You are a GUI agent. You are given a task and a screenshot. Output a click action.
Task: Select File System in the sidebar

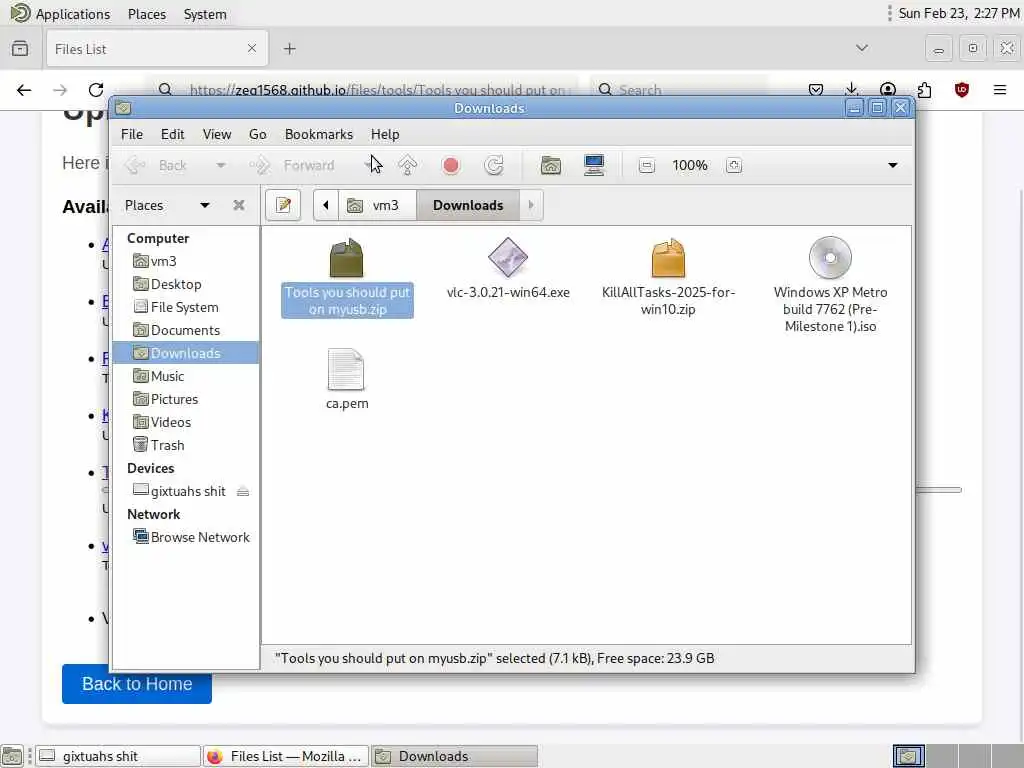click(x=185, y=307)
